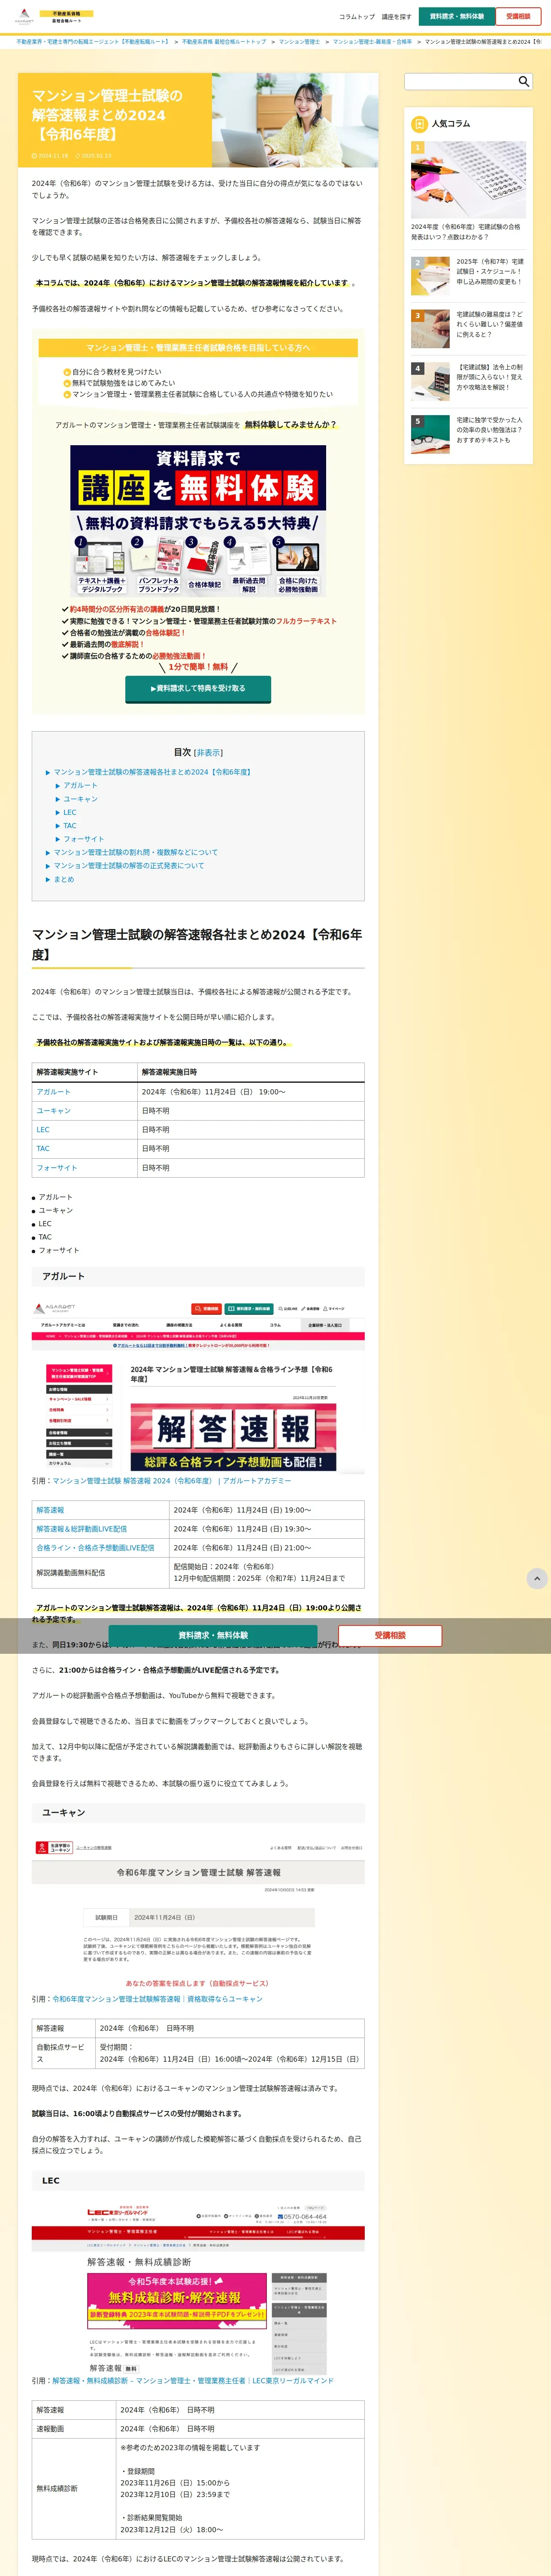Open TAC link in summary table

[43, 1148]
